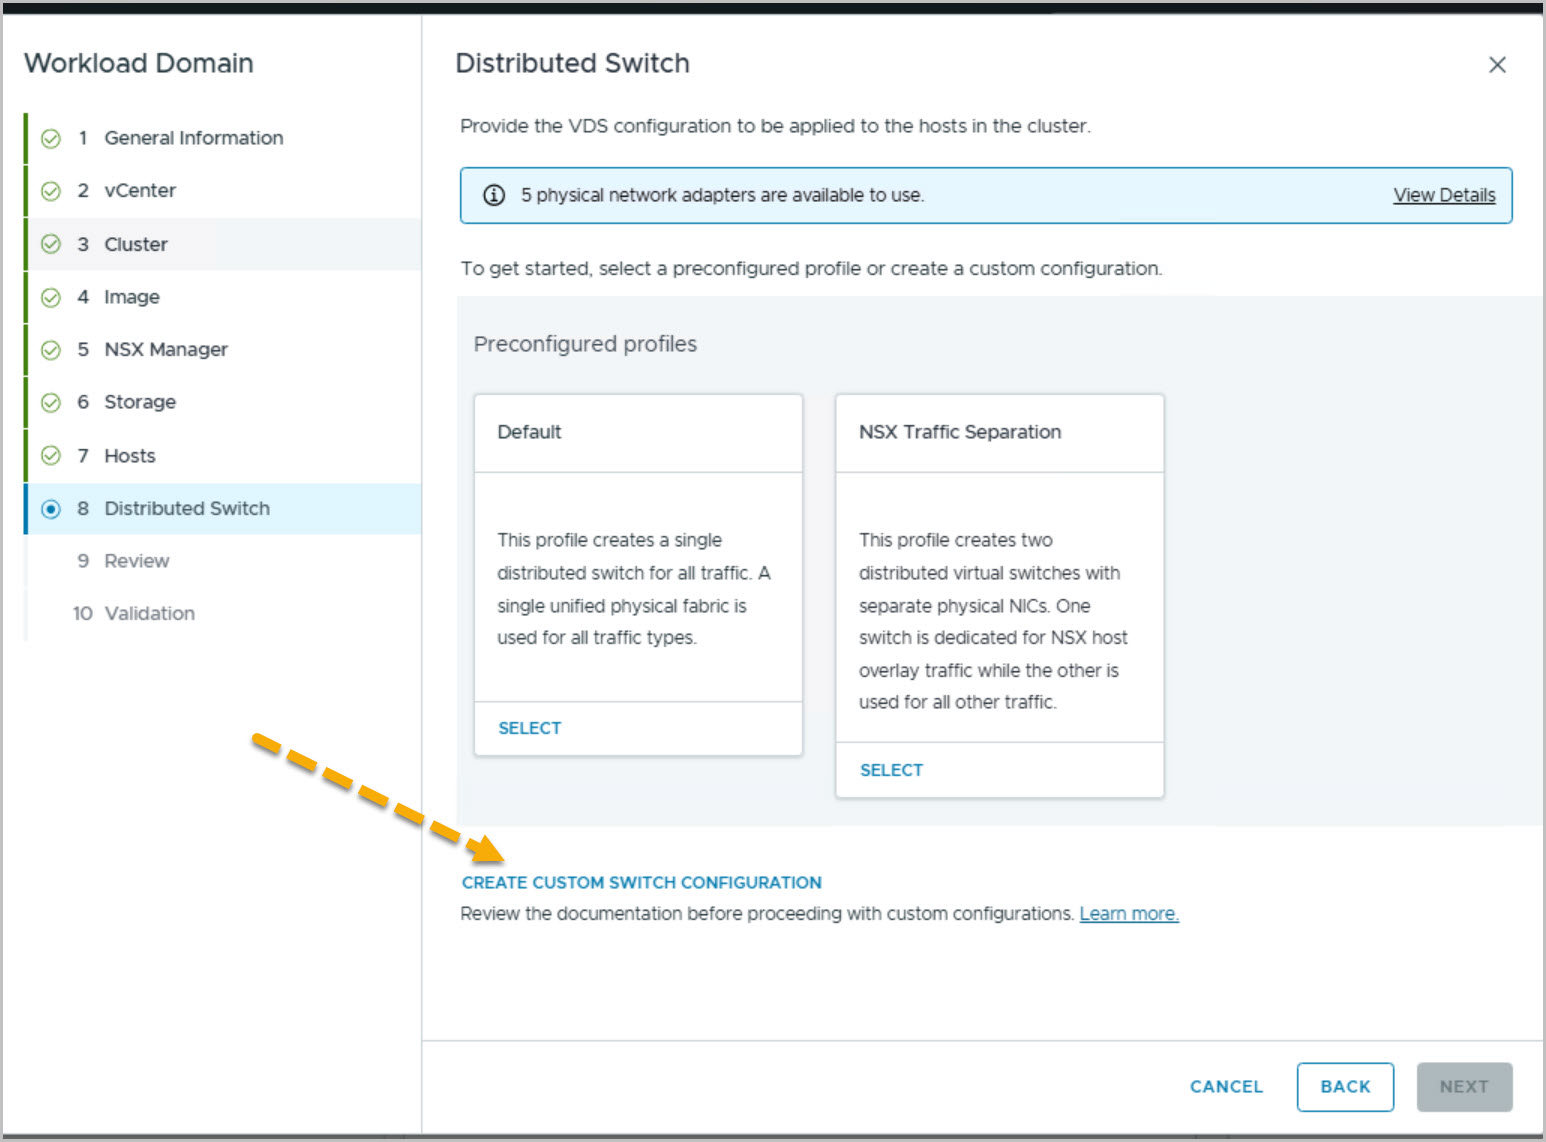Click step 10 Validation

click(224, 613)
